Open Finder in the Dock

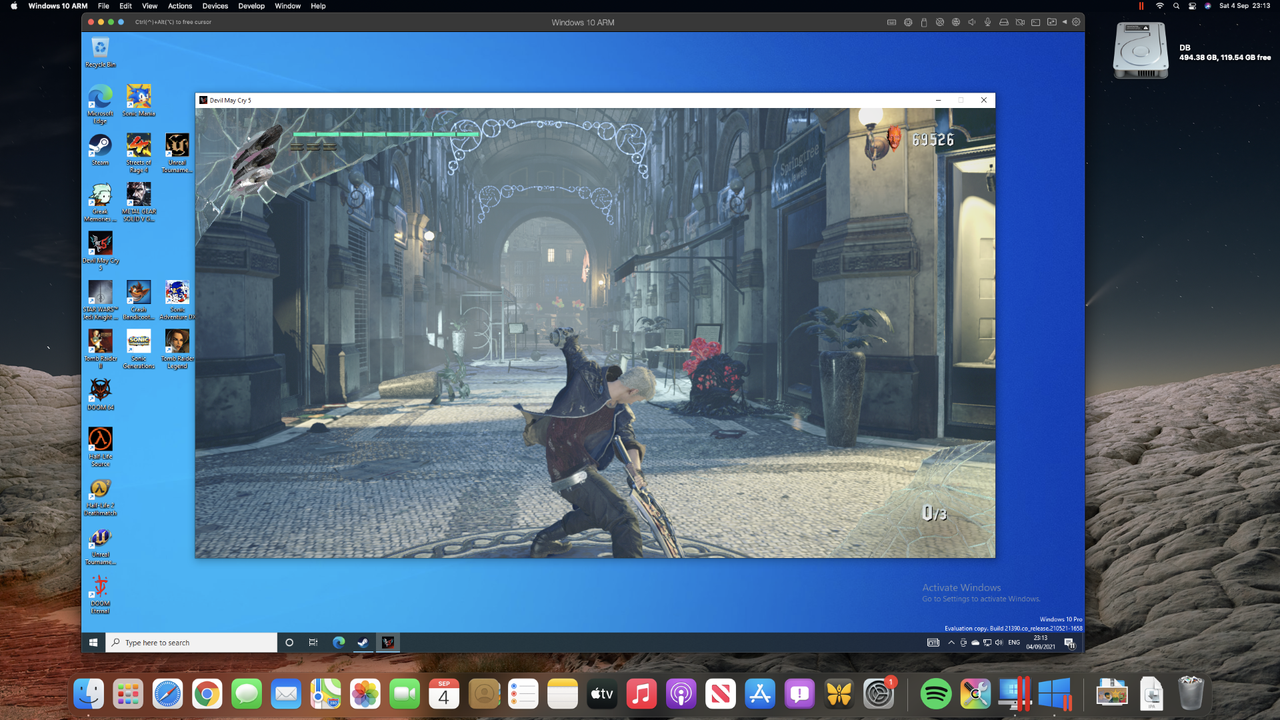pyautogui.click(x=89, y=693)
